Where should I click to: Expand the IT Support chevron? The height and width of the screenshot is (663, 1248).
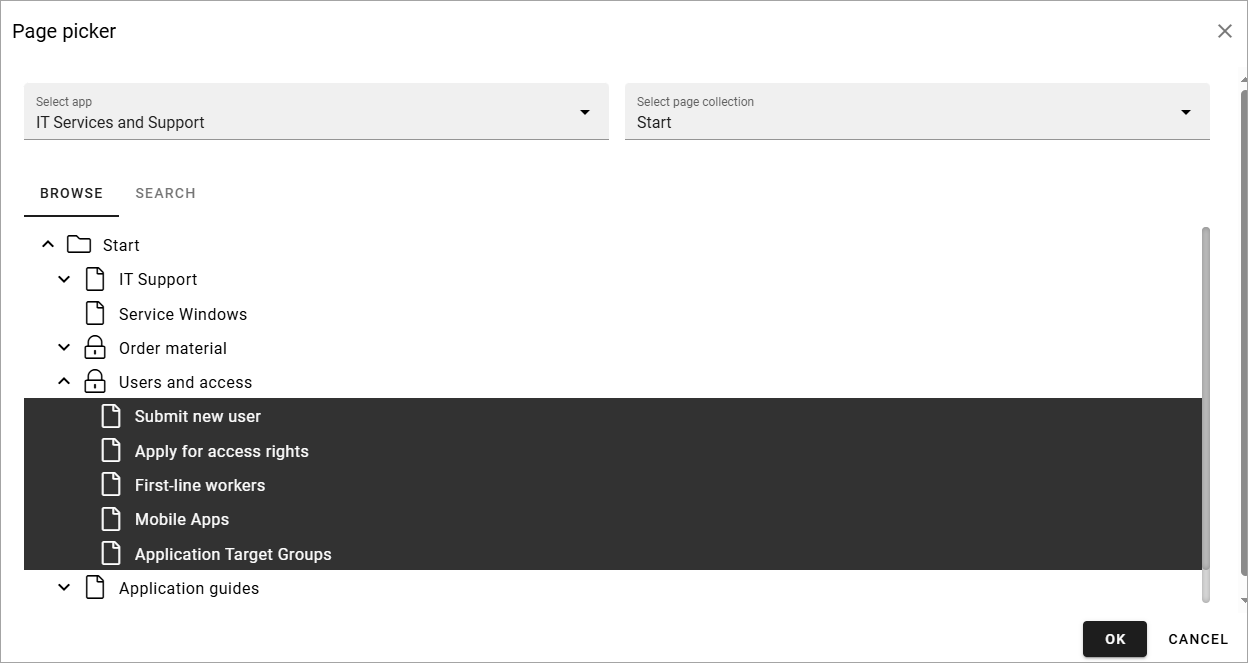pos(64,279)
